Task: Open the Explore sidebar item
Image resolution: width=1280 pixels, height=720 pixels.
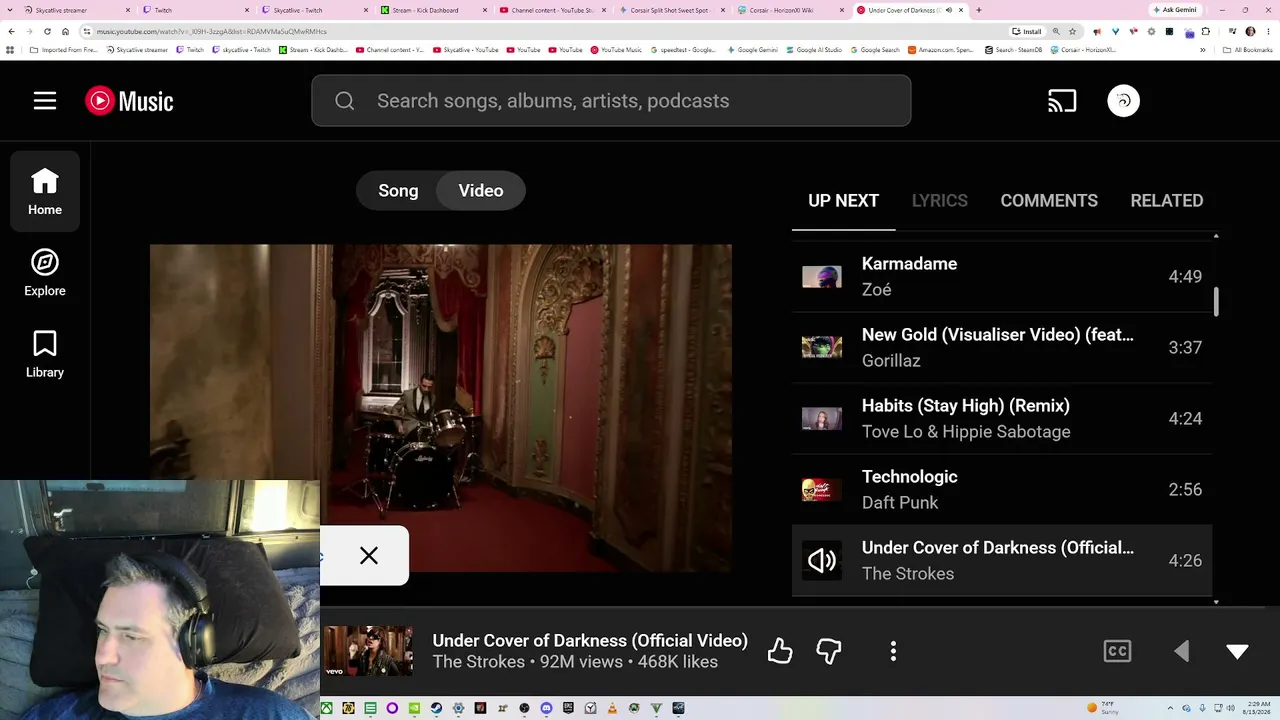Action: [45, 273]
